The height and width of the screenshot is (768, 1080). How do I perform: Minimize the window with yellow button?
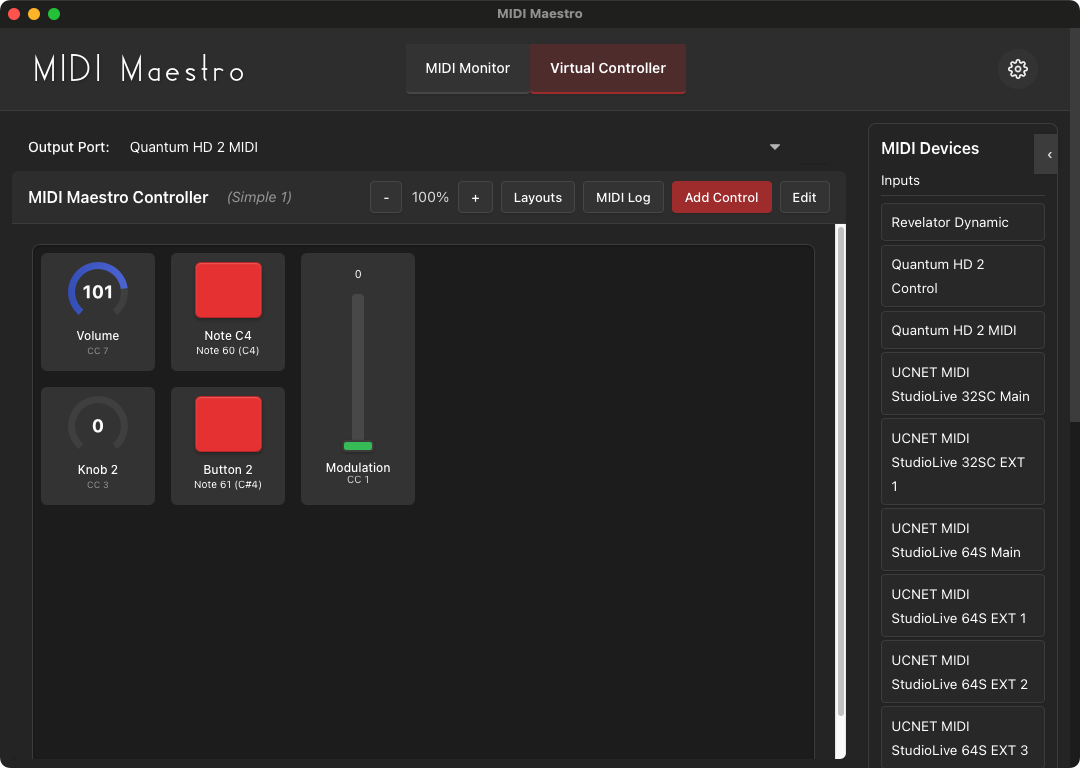(34, 14)
